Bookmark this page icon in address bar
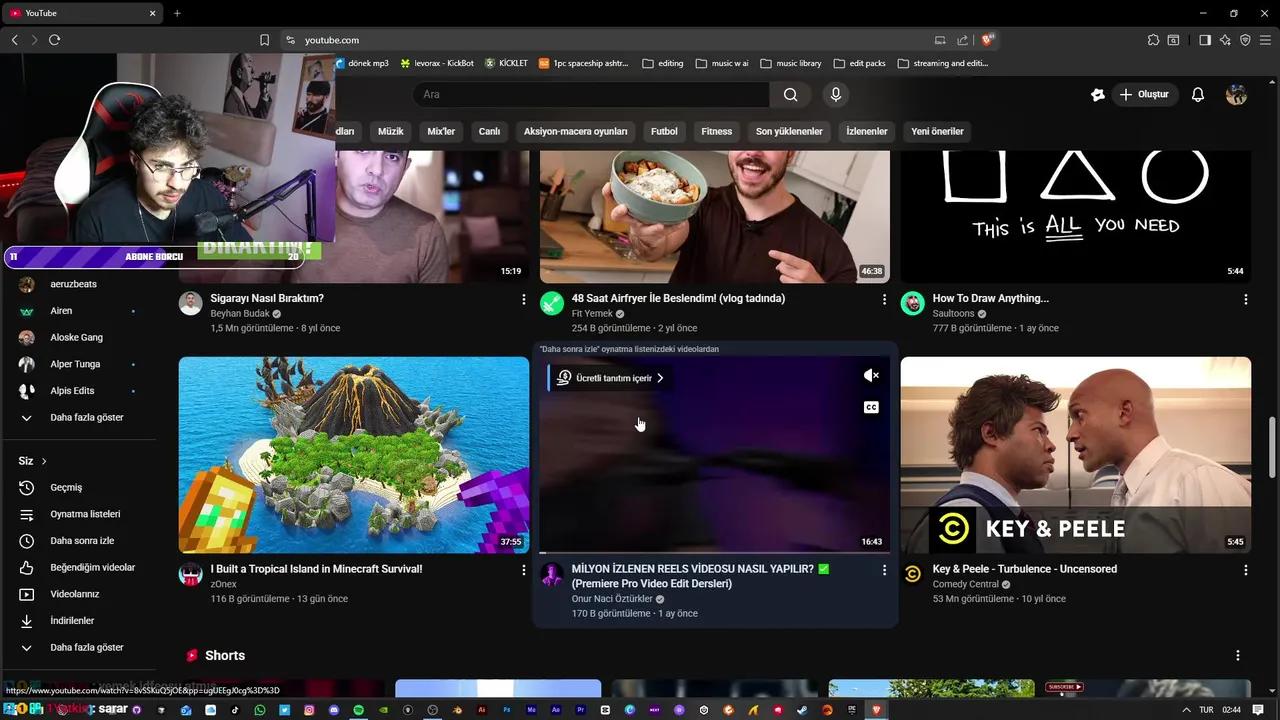 click(264, 40)
